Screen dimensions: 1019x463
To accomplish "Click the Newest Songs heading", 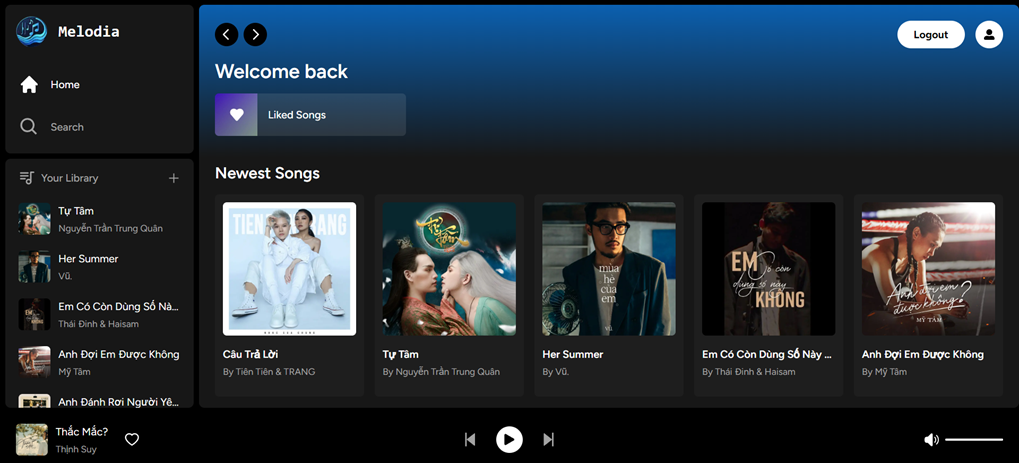I will coord(267,173).
